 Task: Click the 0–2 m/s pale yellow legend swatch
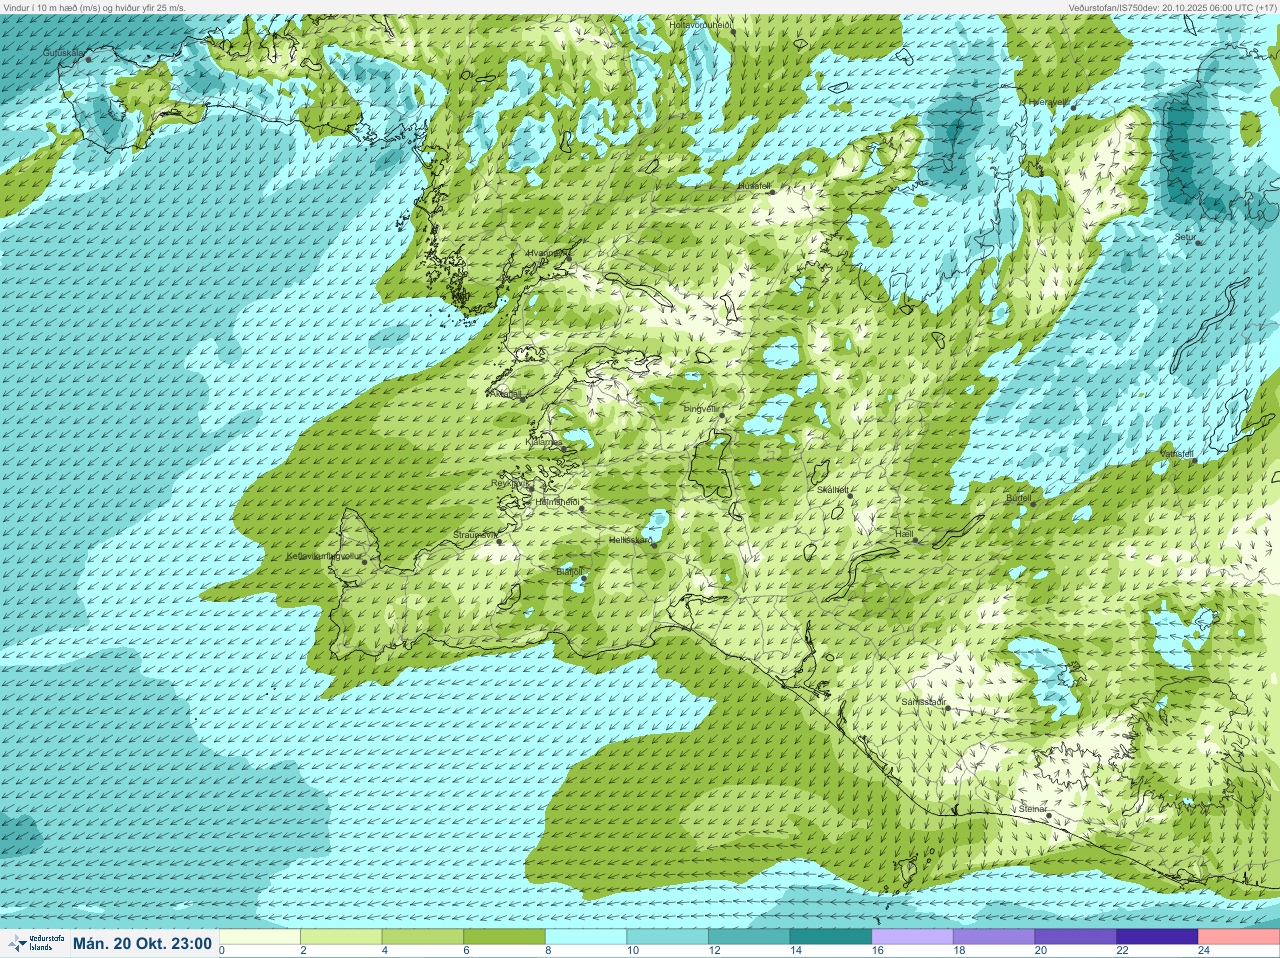(260, 937)
